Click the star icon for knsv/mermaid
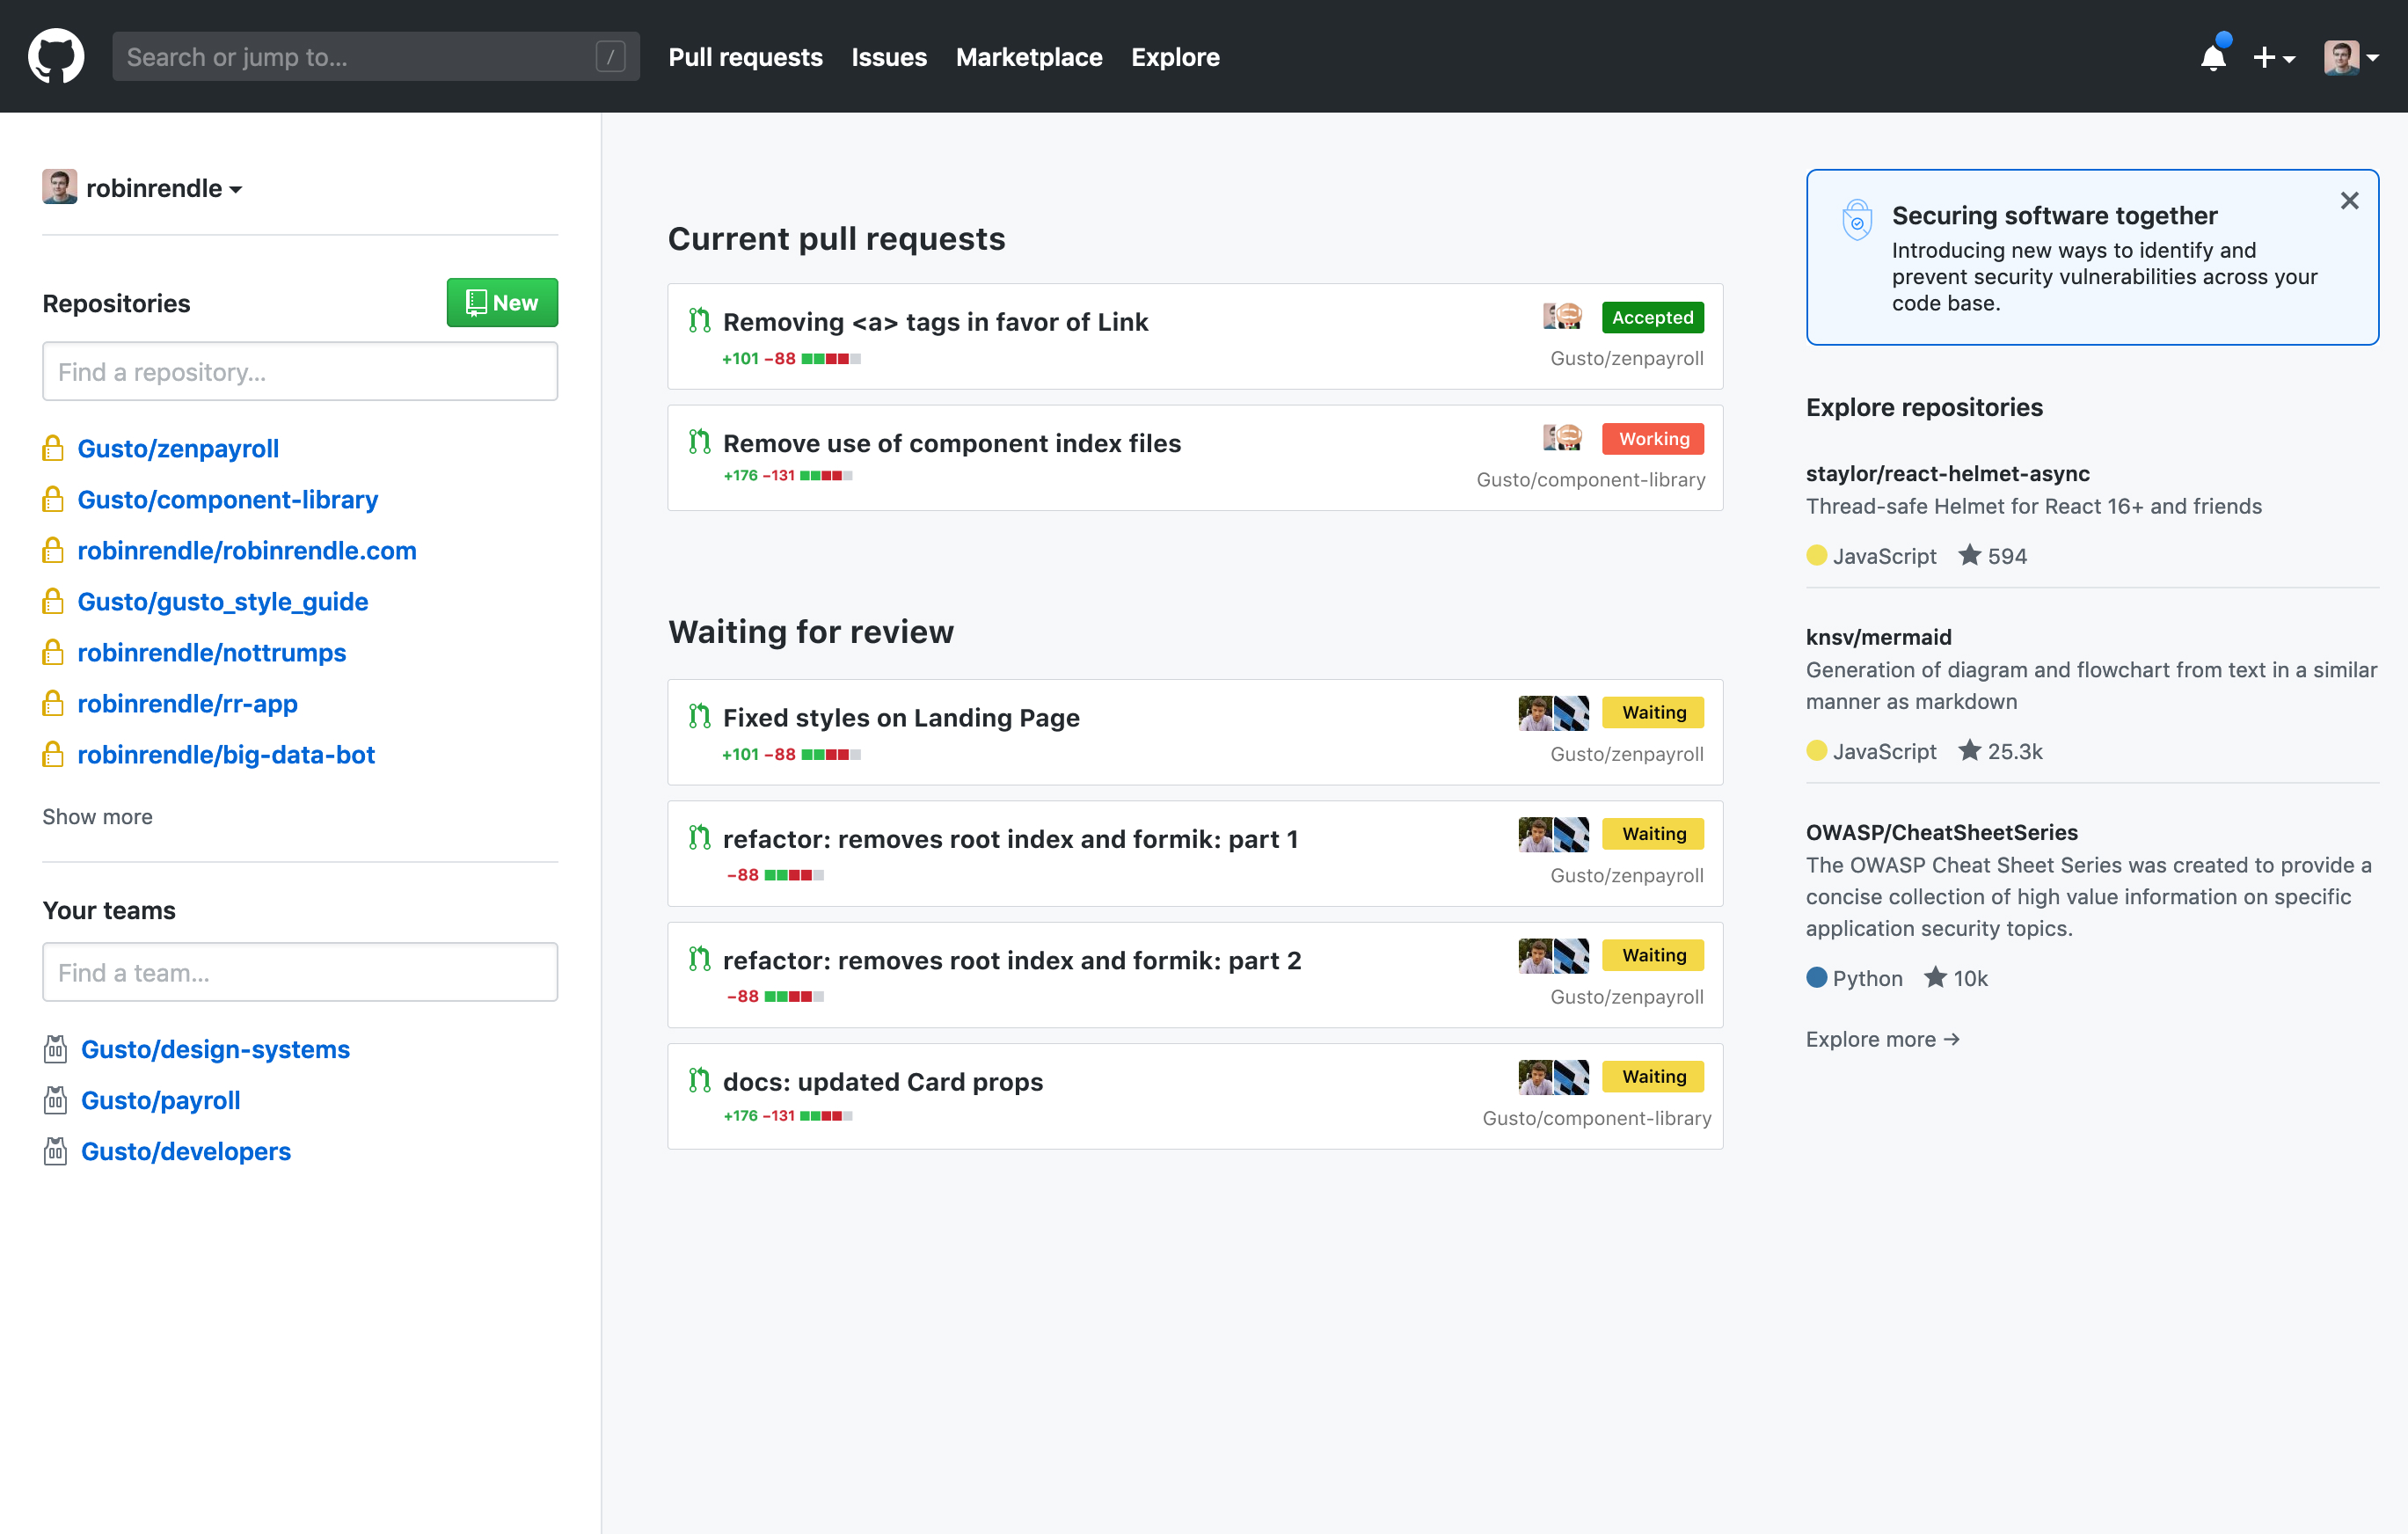The width and height of the screenshot is (2408, 1534). click(1968, 751)
